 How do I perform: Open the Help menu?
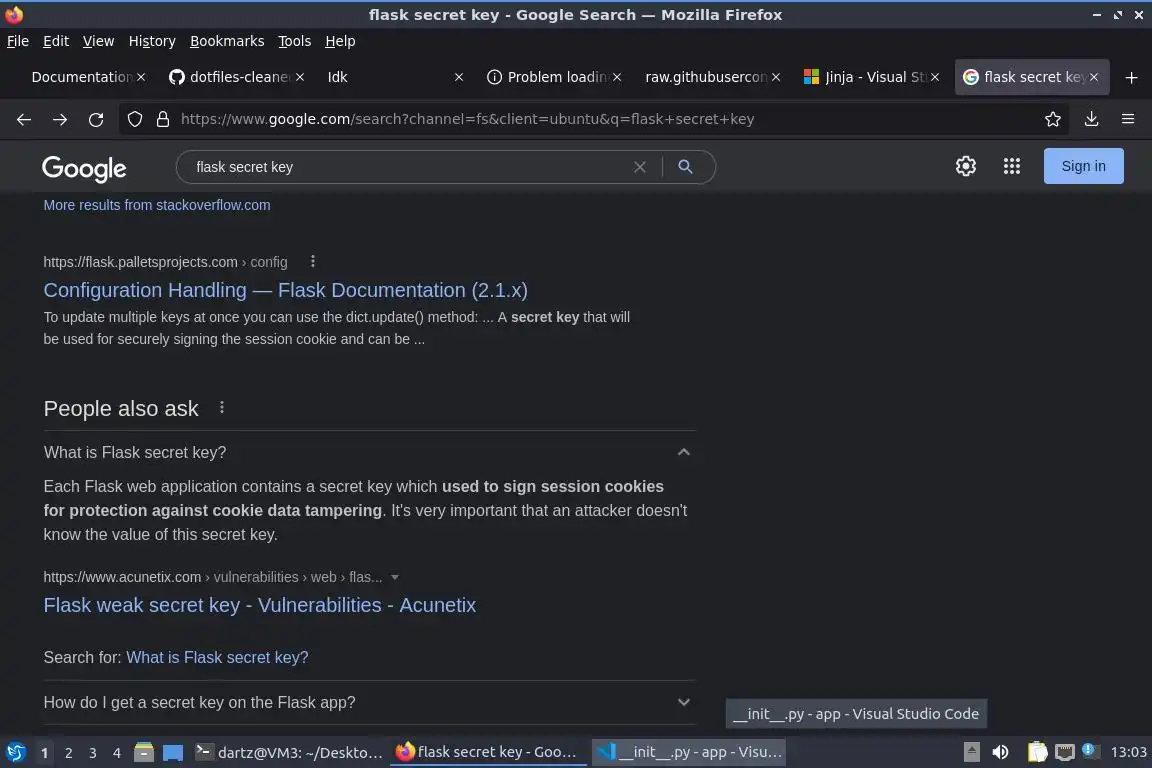coord(340,41)
